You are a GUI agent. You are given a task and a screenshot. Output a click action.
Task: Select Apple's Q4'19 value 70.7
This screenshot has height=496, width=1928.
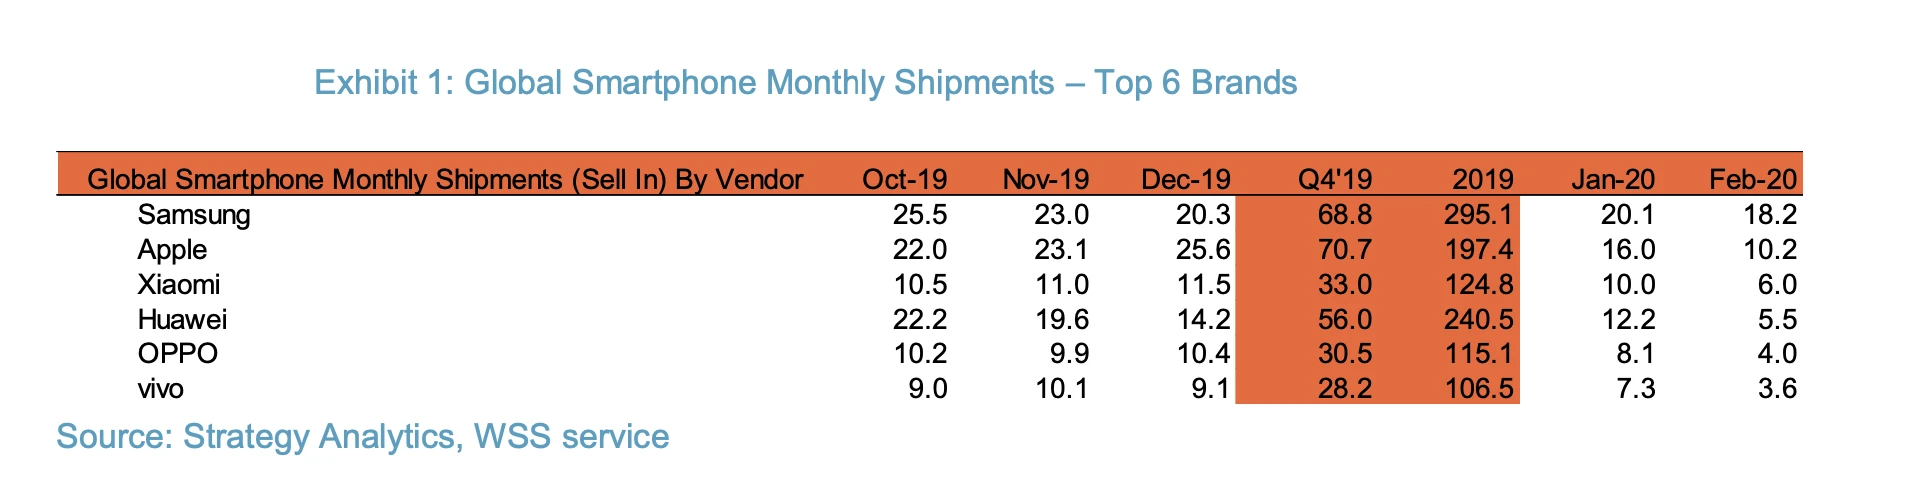1345,250
